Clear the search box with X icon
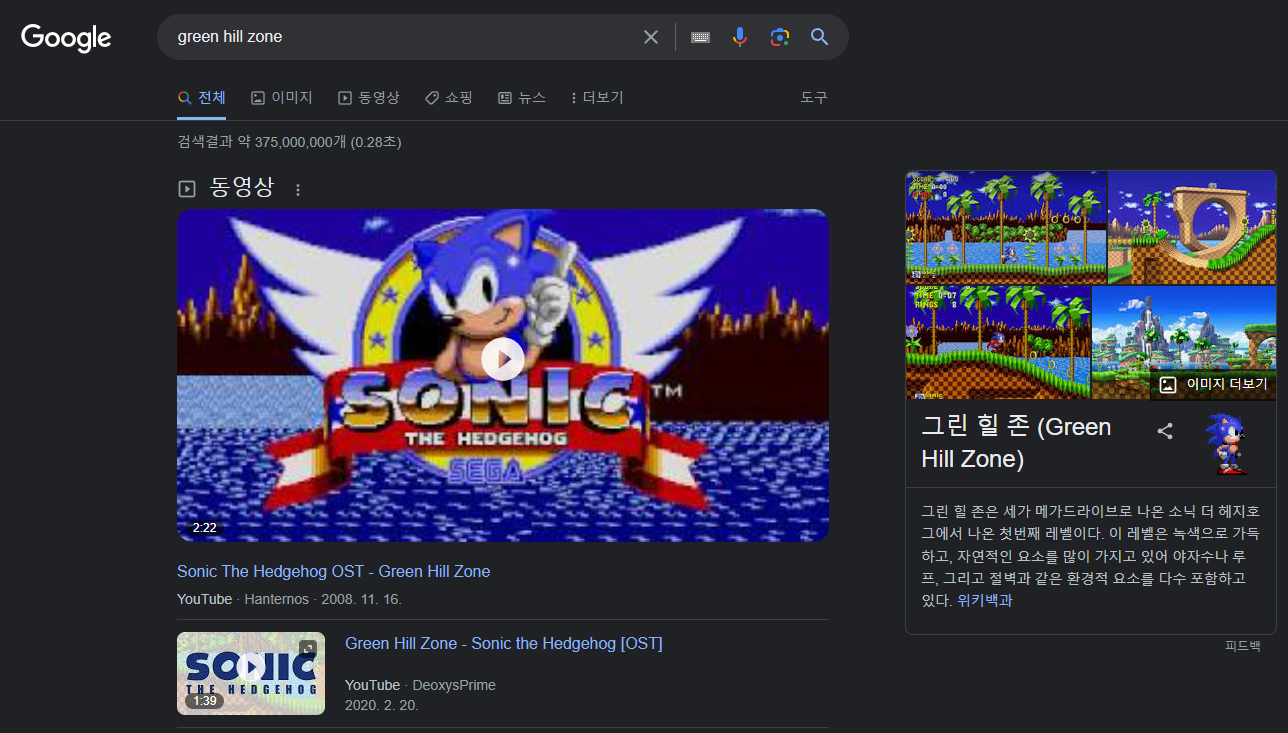The height and width of the screenshot is (733, 1288). pos(651,37)
